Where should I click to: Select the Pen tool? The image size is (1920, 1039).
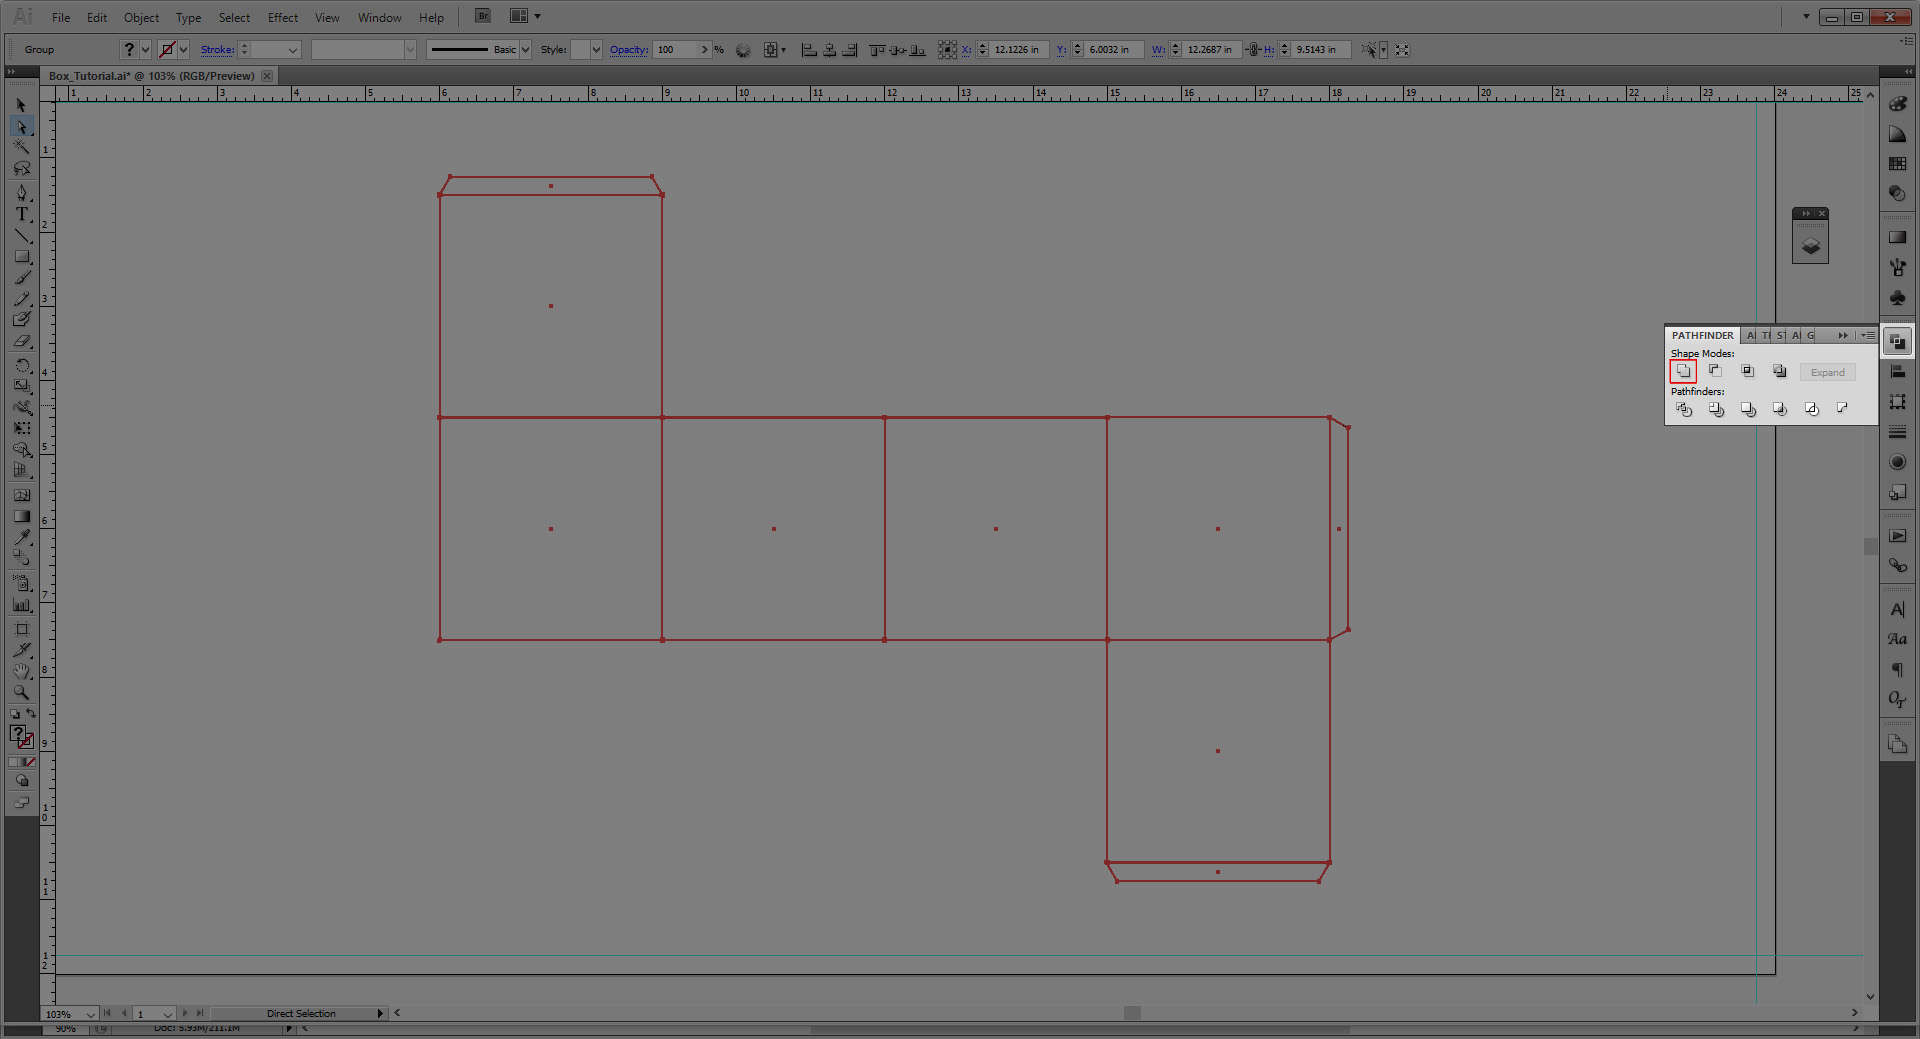point(22,192)
